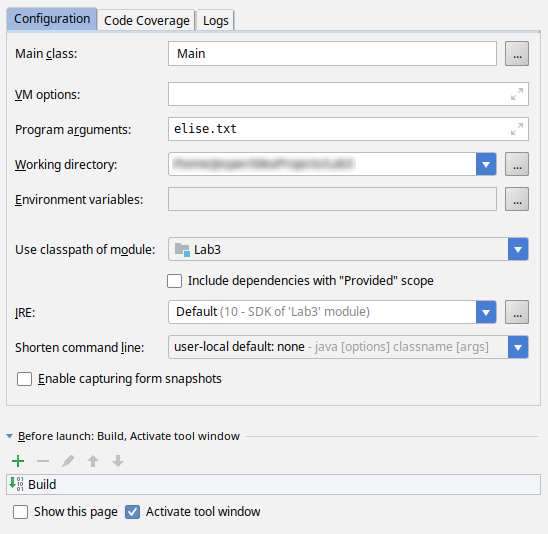Check the Show this page box

pos(20,512)
